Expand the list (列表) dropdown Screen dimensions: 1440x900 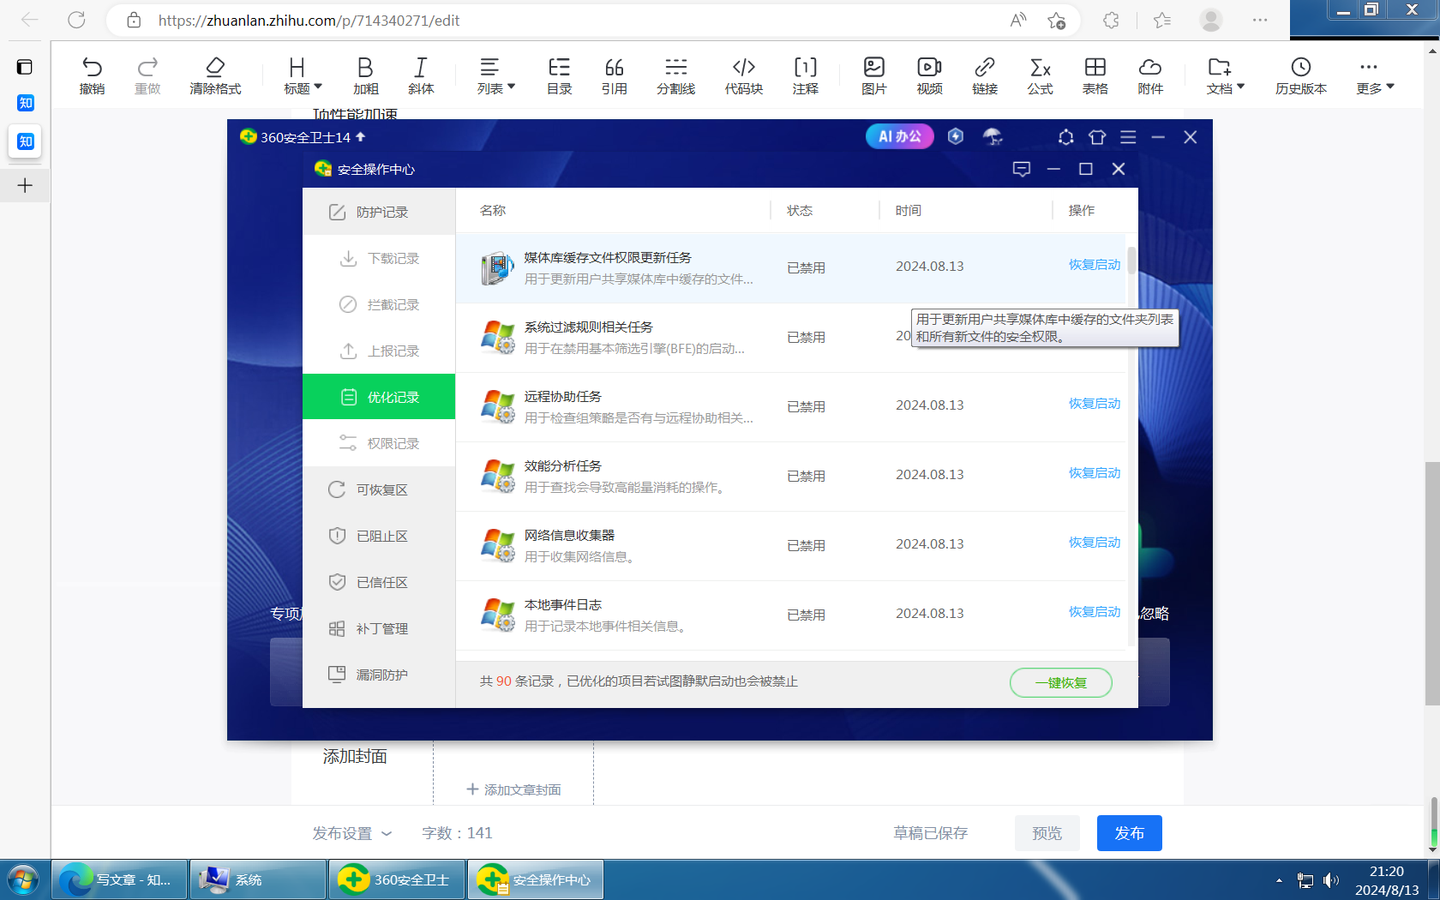[496, 76]
